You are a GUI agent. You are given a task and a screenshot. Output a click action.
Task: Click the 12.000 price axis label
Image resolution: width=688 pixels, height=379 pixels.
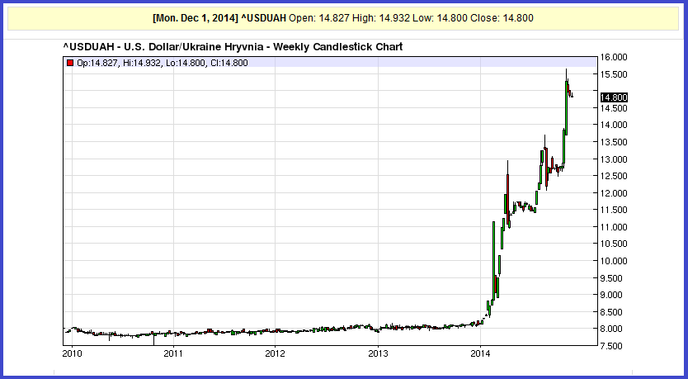point(614,193)
